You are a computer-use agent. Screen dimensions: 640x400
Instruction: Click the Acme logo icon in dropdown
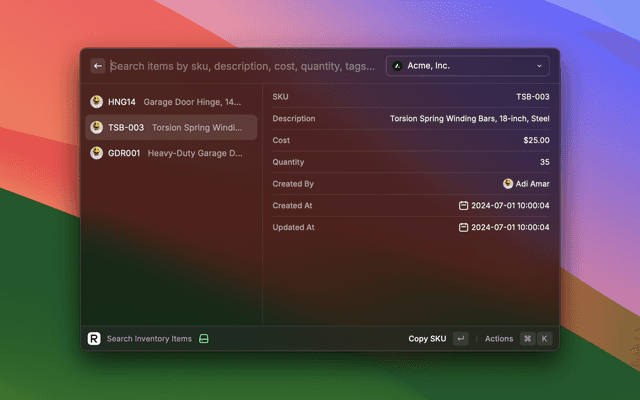click(x=398, y=66)
